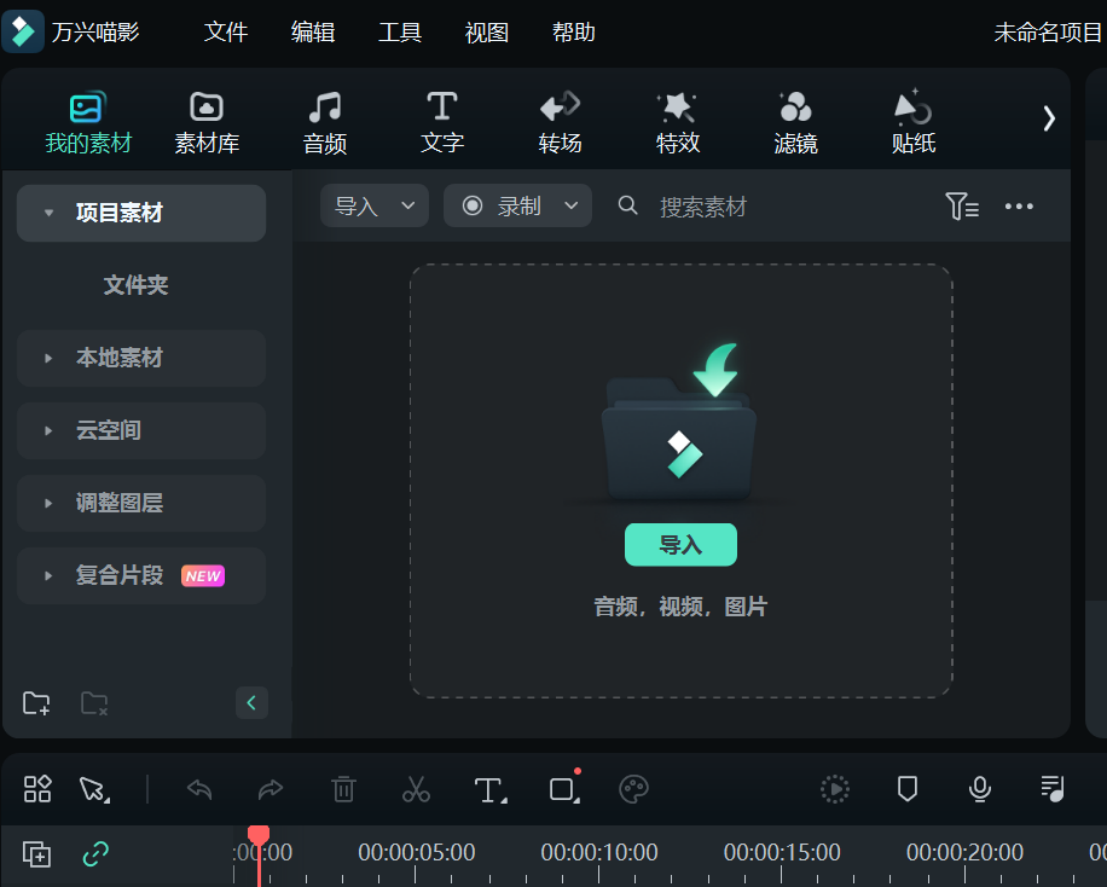Click the undo arrow icon
The image size is (1107, 887).
[199, 789]
